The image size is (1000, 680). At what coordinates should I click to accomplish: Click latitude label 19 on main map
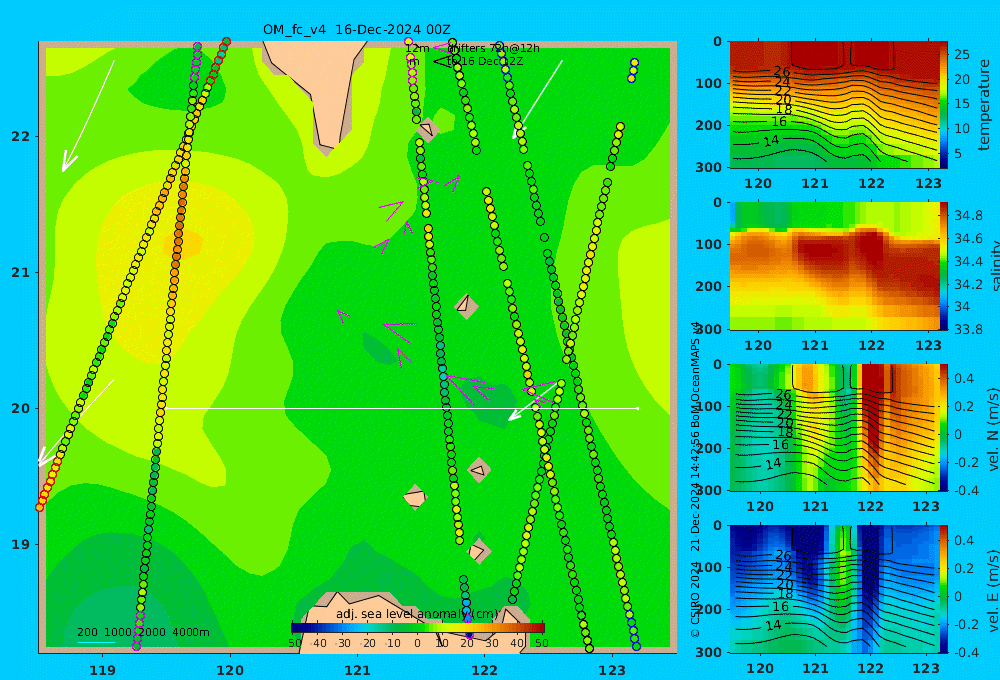[x=20, y=544]
